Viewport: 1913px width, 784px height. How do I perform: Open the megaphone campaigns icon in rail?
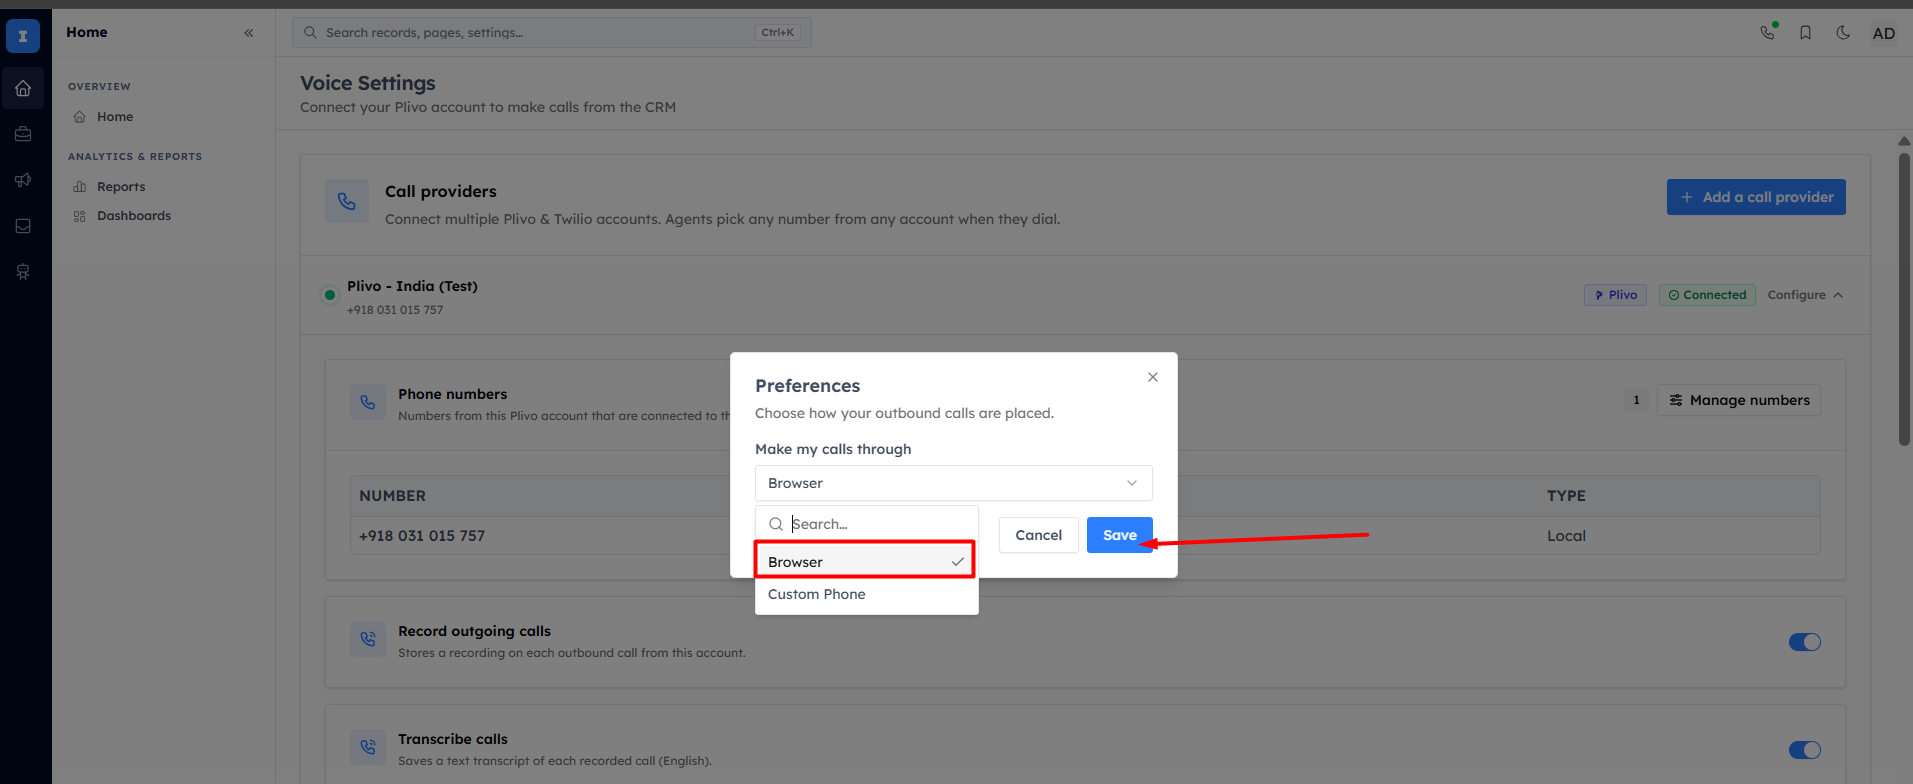pyautogui.click(x=23, y=180)
